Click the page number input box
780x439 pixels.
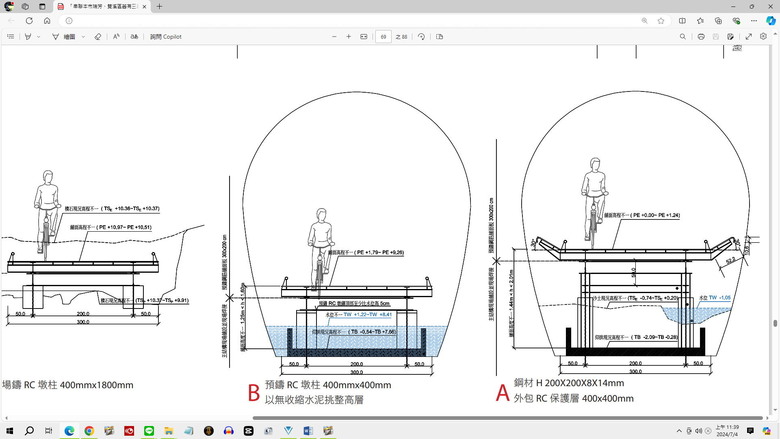384,37
